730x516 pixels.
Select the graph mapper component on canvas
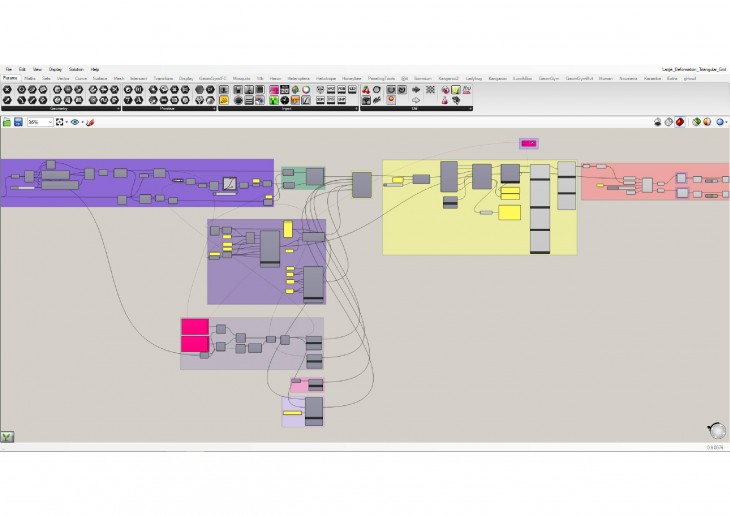(x=229, y=183)
